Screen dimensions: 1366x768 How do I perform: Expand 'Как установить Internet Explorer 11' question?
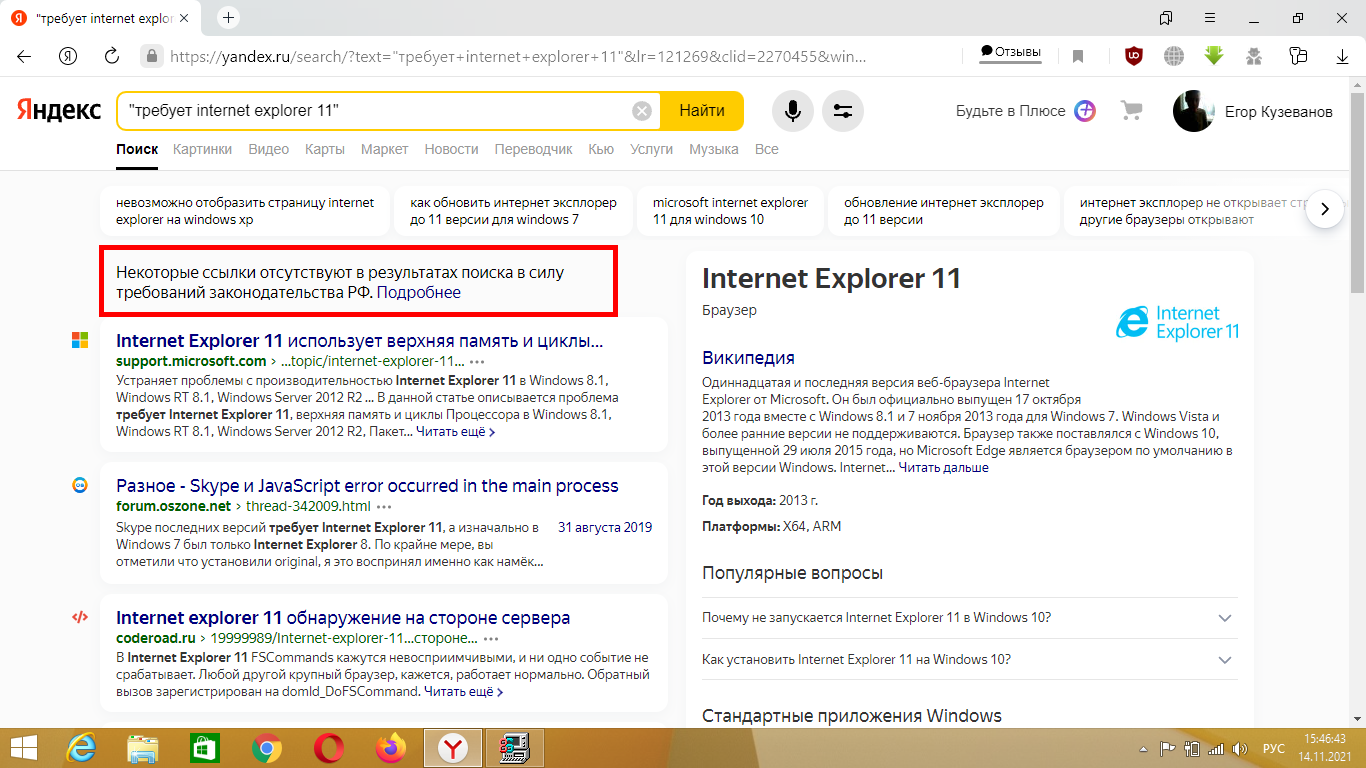[970, 660]
